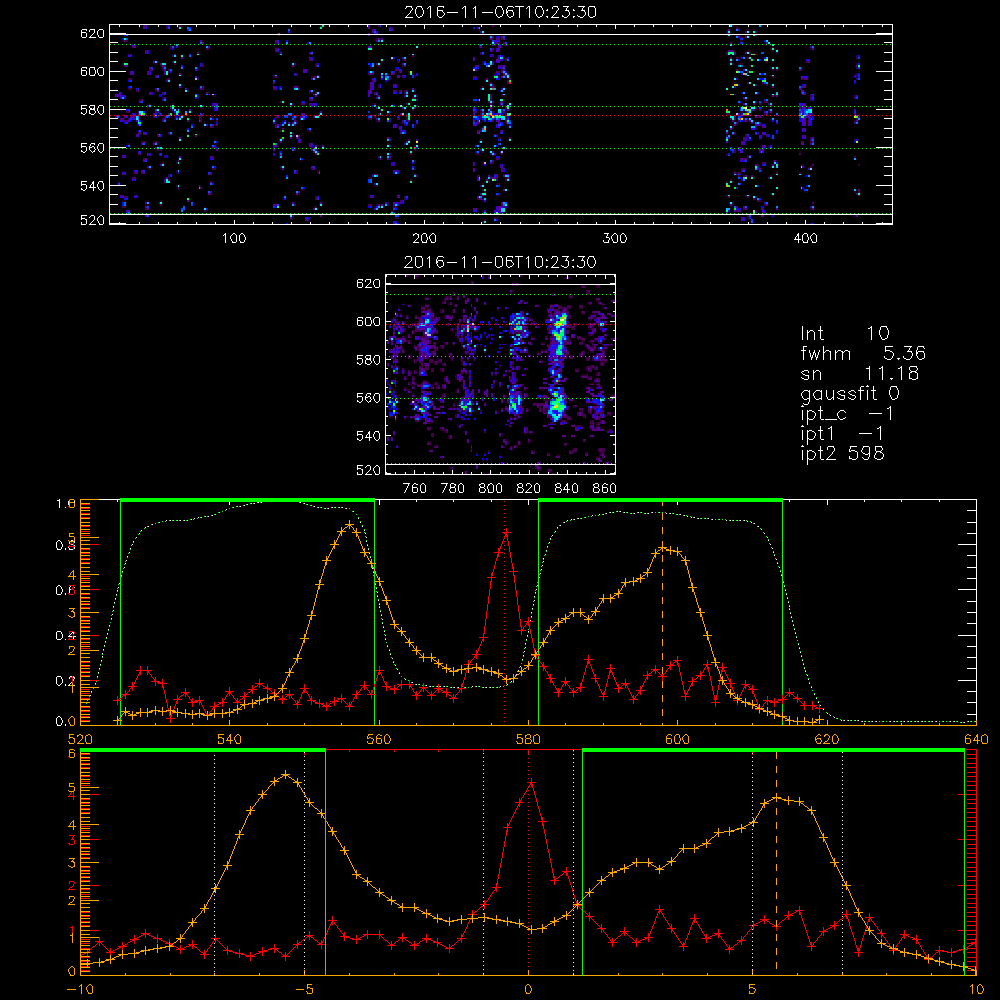The height and width of the screenshot is (1000, 1000).
Task: Click x-axis label 780 of the middle image
Action: pos(453,489)
